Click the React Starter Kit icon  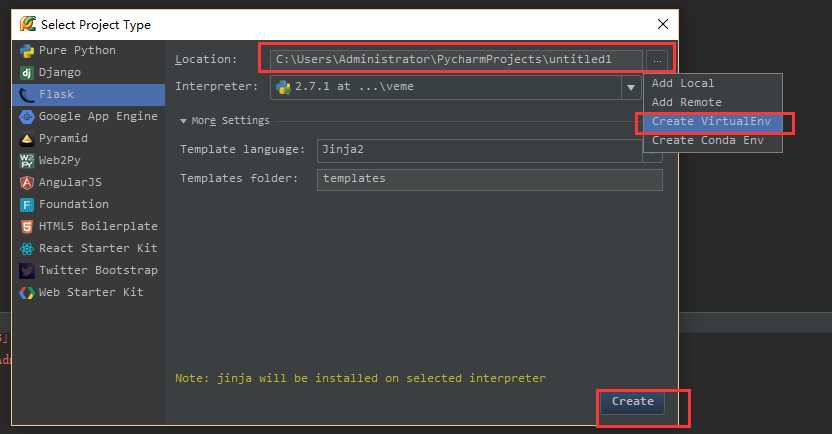pyautogui.click(x=27, y=249)
